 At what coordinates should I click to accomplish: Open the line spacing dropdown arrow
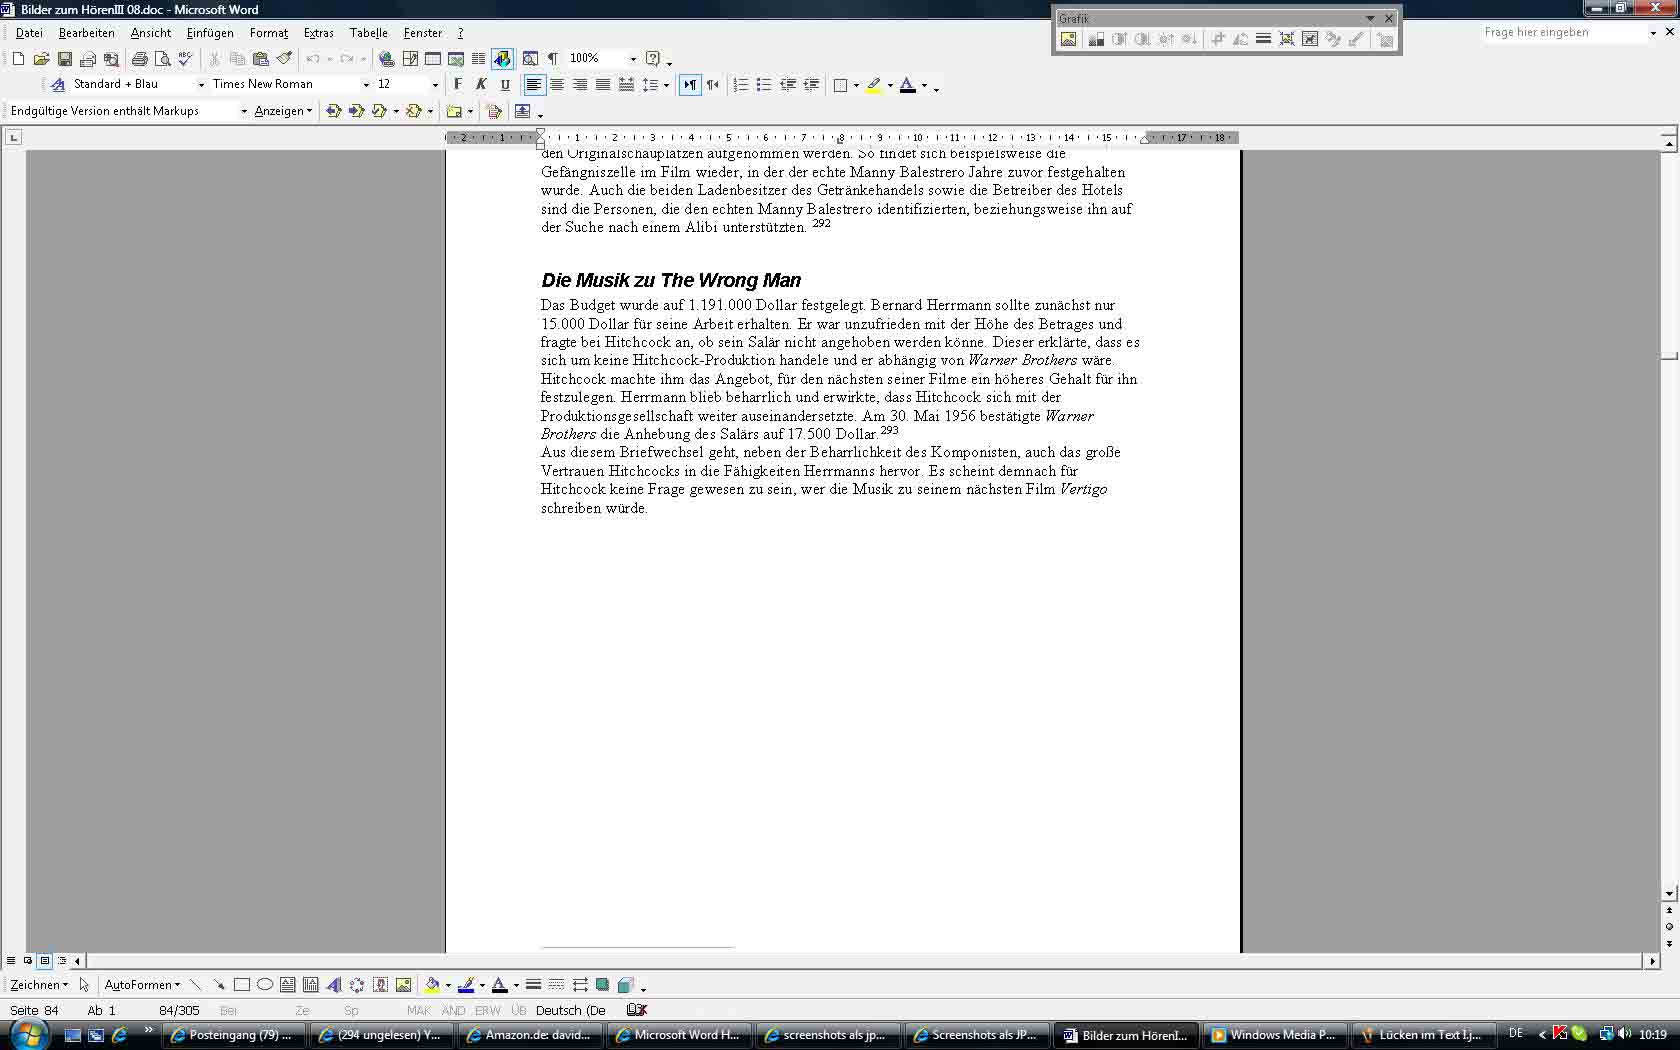pyautogui.click(x=667, y=85)
